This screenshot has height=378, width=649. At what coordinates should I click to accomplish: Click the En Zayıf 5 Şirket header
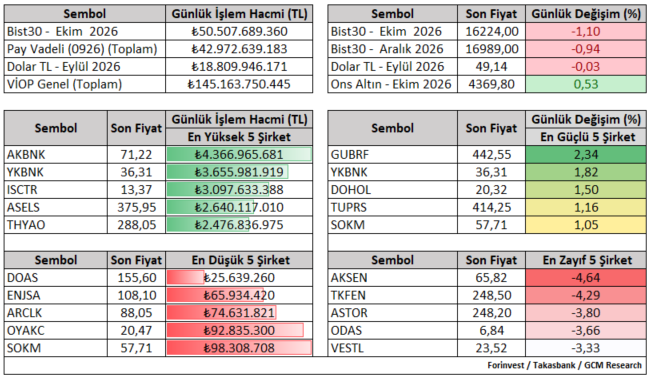(x=586, y=260)
